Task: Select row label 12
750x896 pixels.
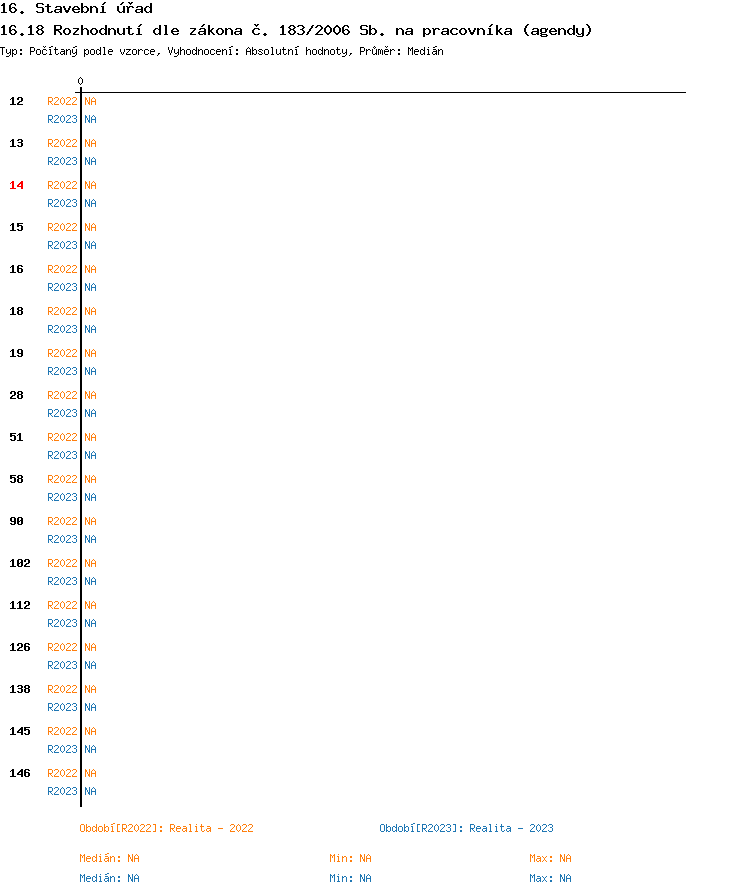Action: click(x=17, y=101)
